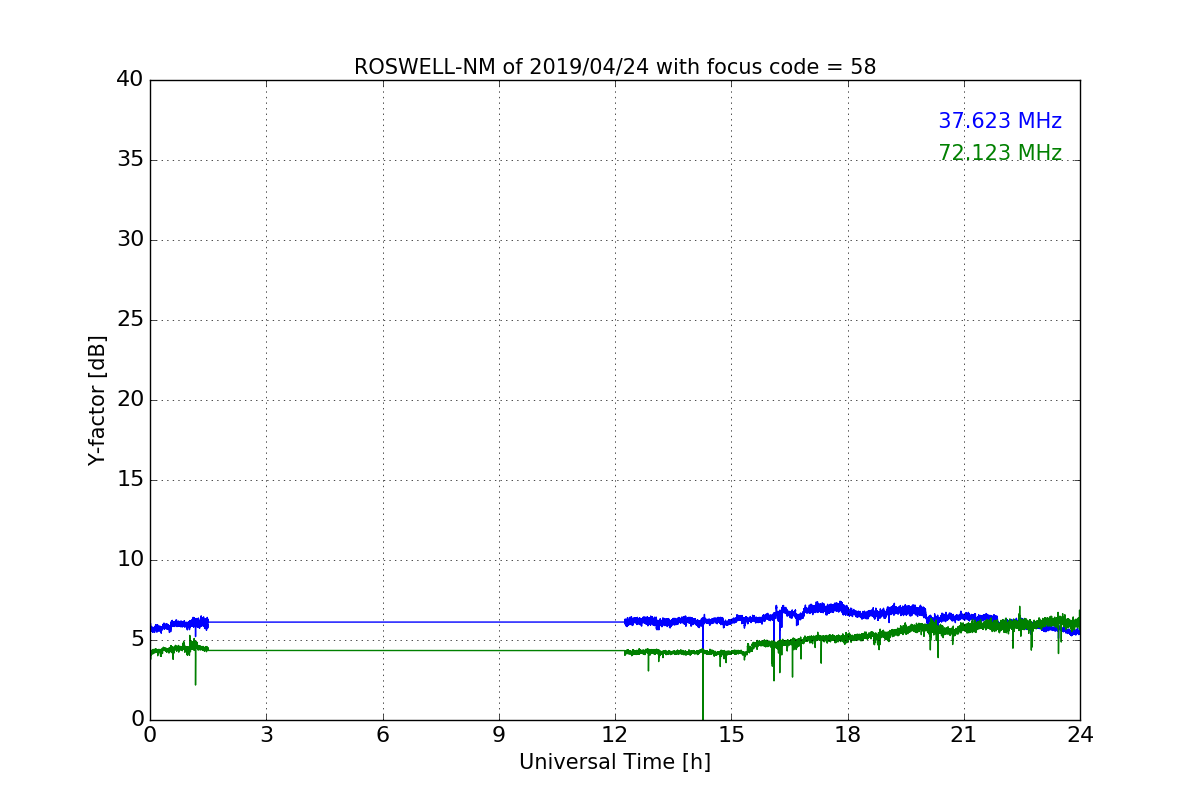This screenshot has height=800, width=1200.
Task: Click the x-axis tick label 18
Action: (x=848, y=735)
